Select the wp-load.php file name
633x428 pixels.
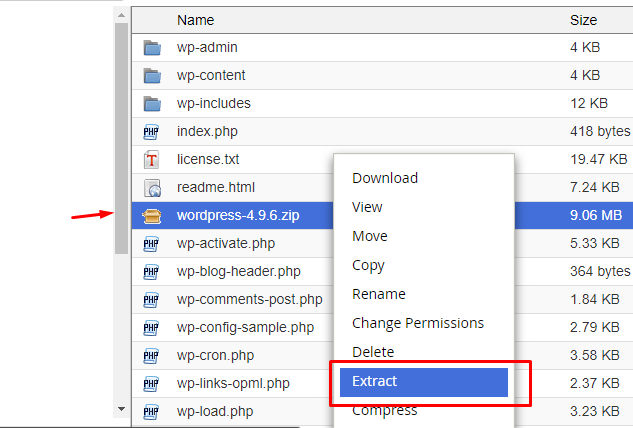(215, 412)
